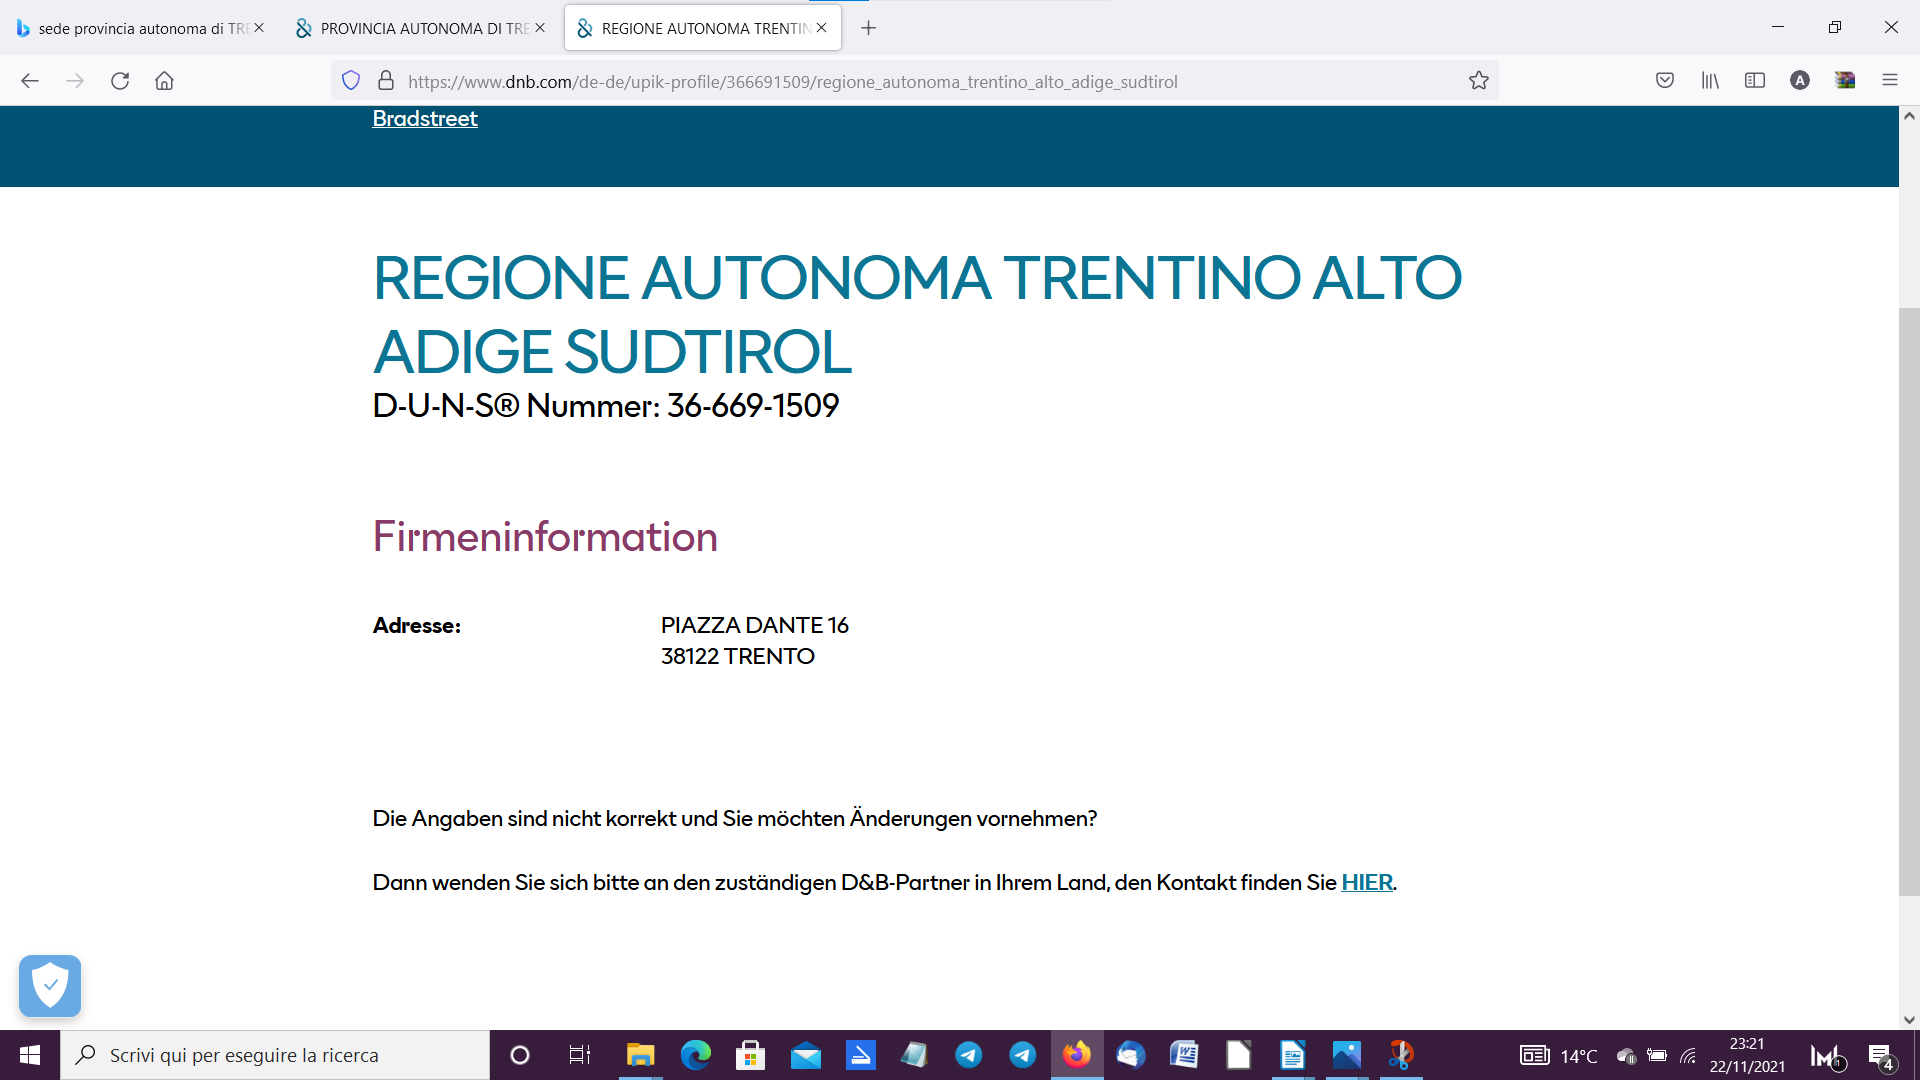Click the scrollbar up arrow

click(x=1909, y=116)
